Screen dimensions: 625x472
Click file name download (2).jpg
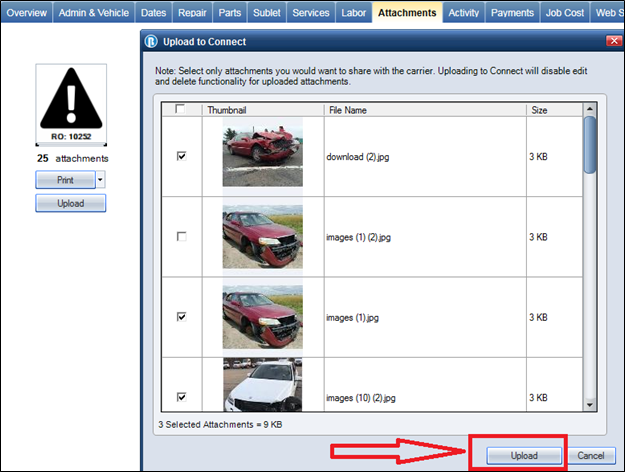358,157
